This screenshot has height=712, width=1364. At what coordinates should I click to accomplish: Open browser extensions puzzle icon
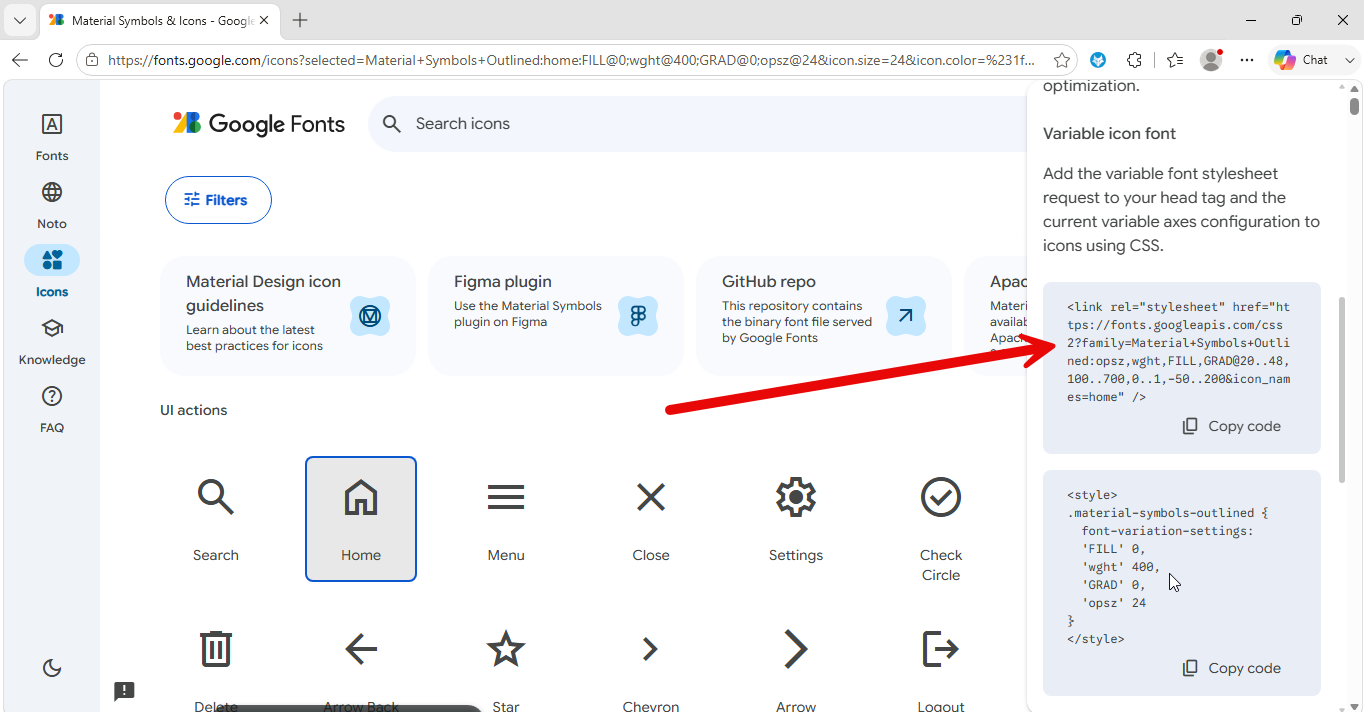point(1134,60)
